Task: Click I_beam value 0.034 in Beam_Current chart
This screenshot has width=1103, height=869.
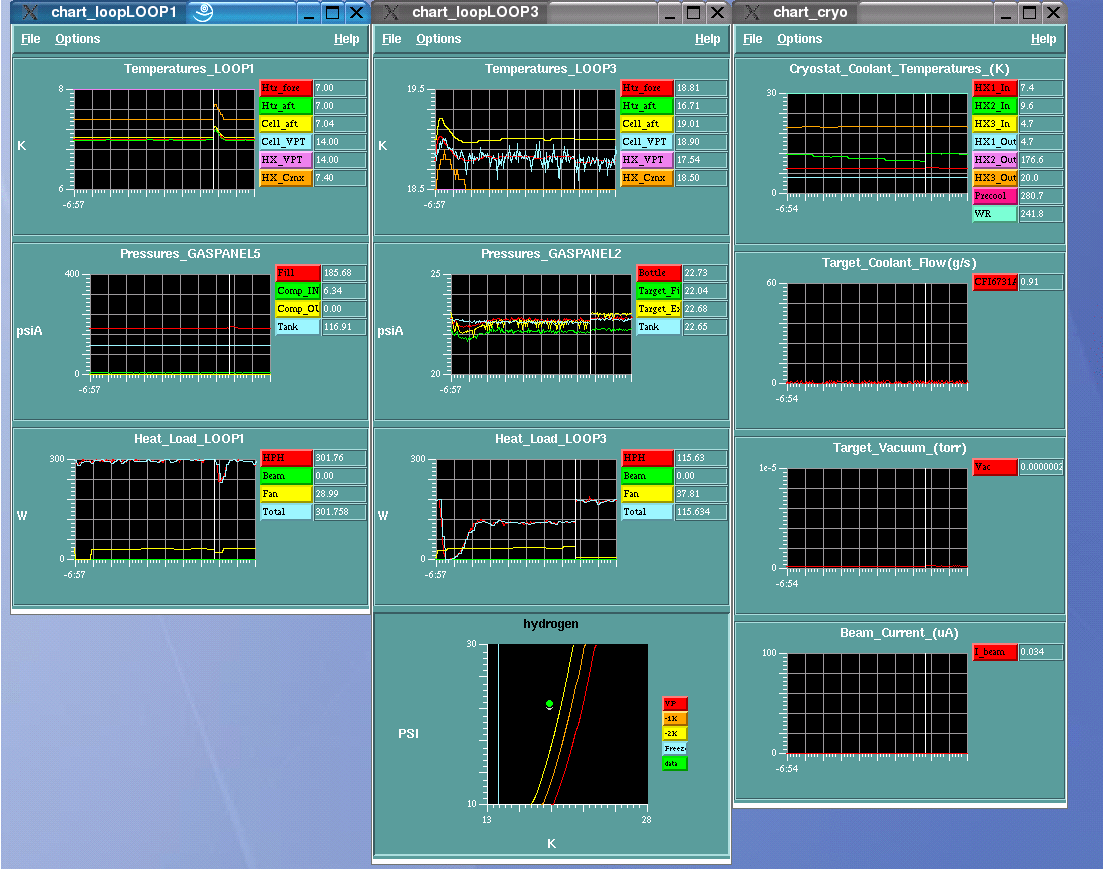Action: coord(1041,652)
